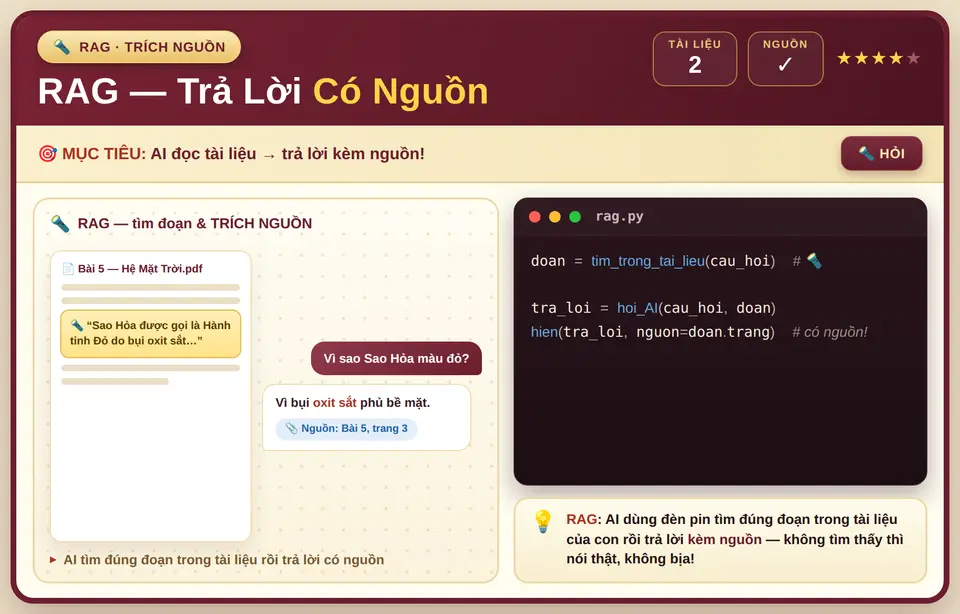
Task: Click the flashlight icon on the HỎI button
Action: 866,153
